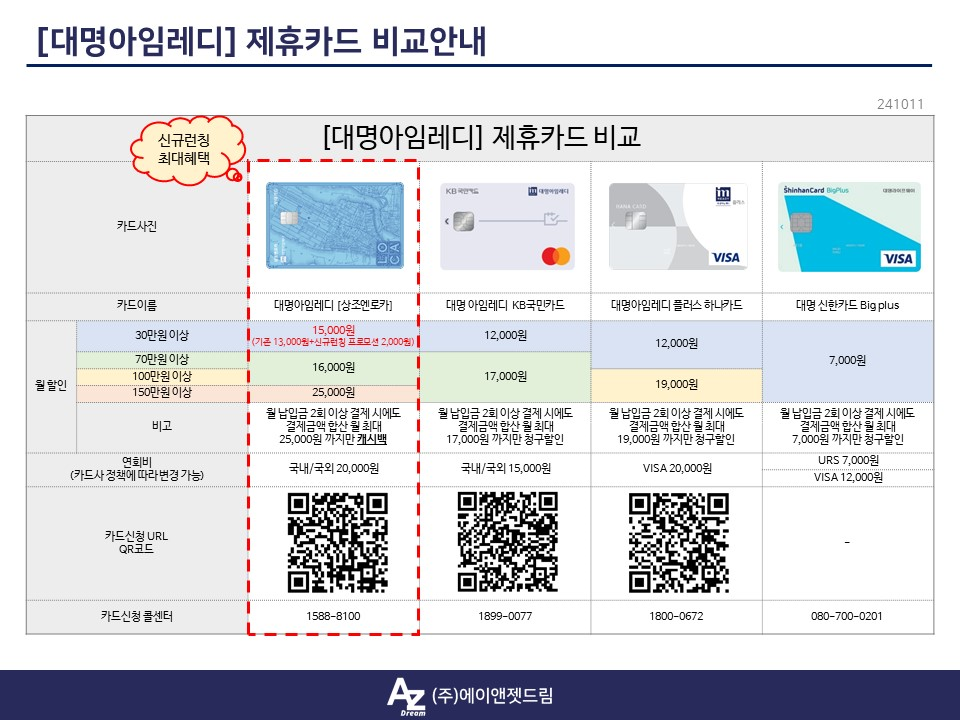Click call center number 080-700-0201

click(x=847, y=616)
